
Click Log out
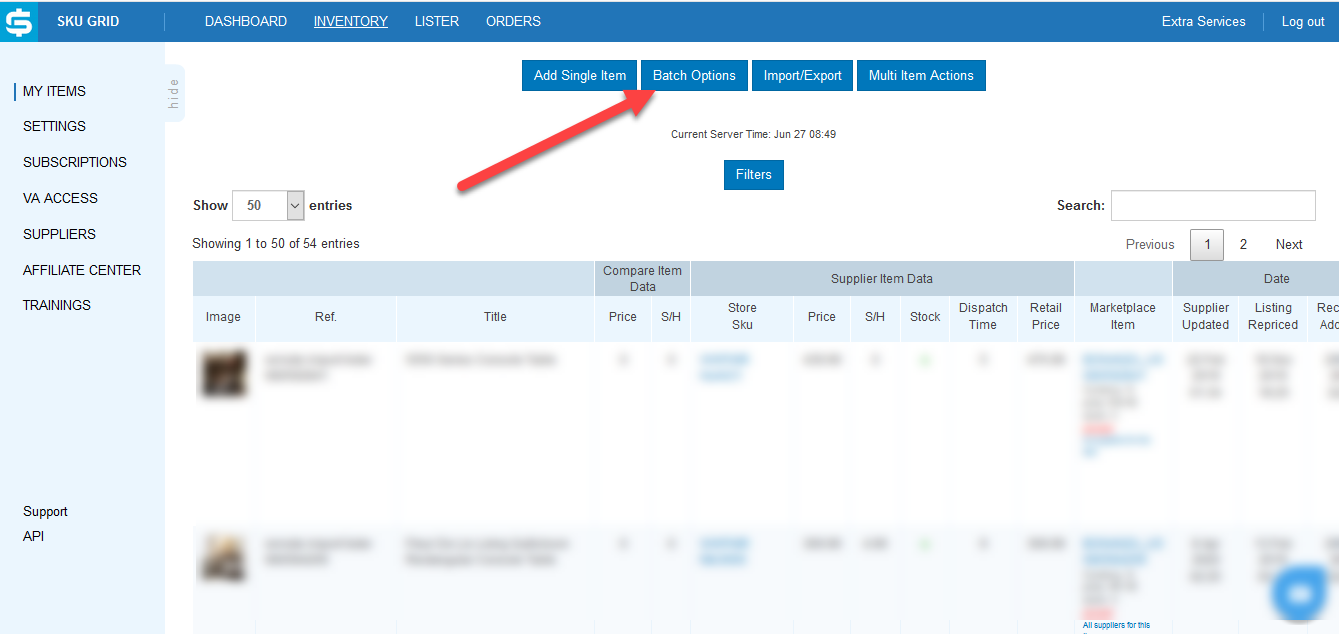tap(1303, 21)
